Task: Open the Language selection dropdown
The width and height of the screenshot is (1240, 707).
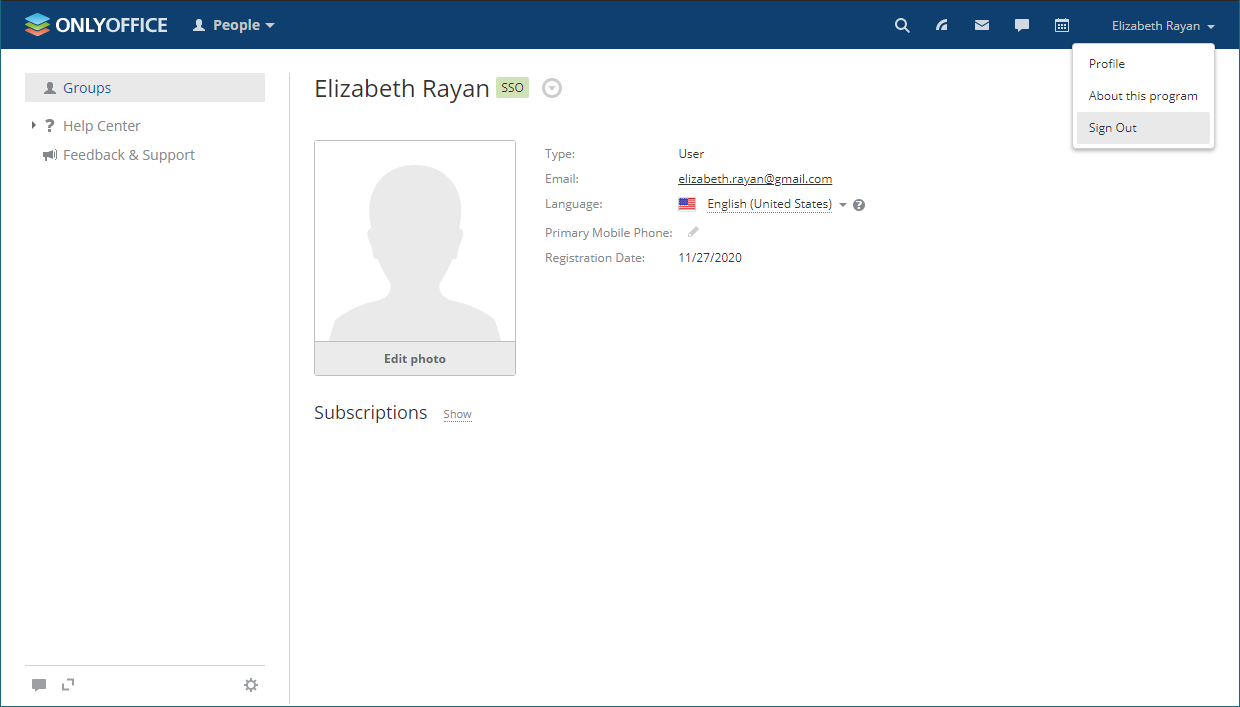Action: coord(843,204)
